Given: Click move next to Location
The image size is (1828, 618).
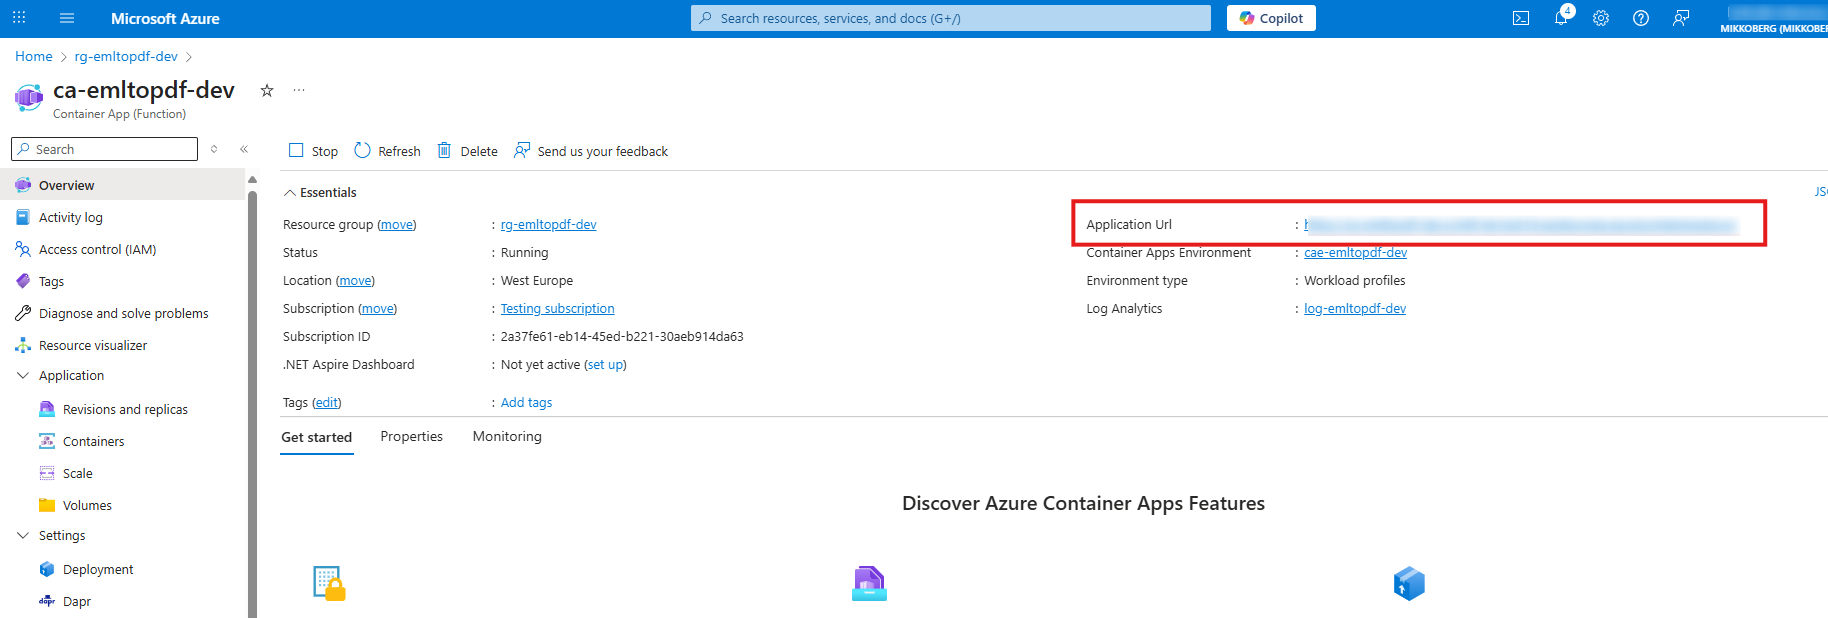Looking at the screenshot, I should [x=355, y=280].
